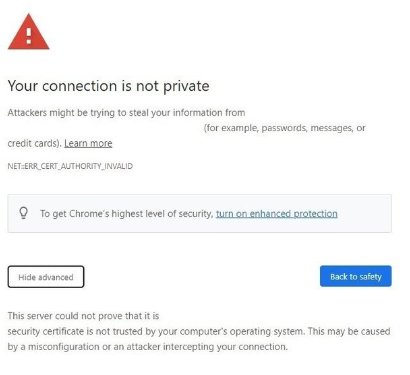Click the red warning triangle icon
Screen dimensions: 410x375
29,32
